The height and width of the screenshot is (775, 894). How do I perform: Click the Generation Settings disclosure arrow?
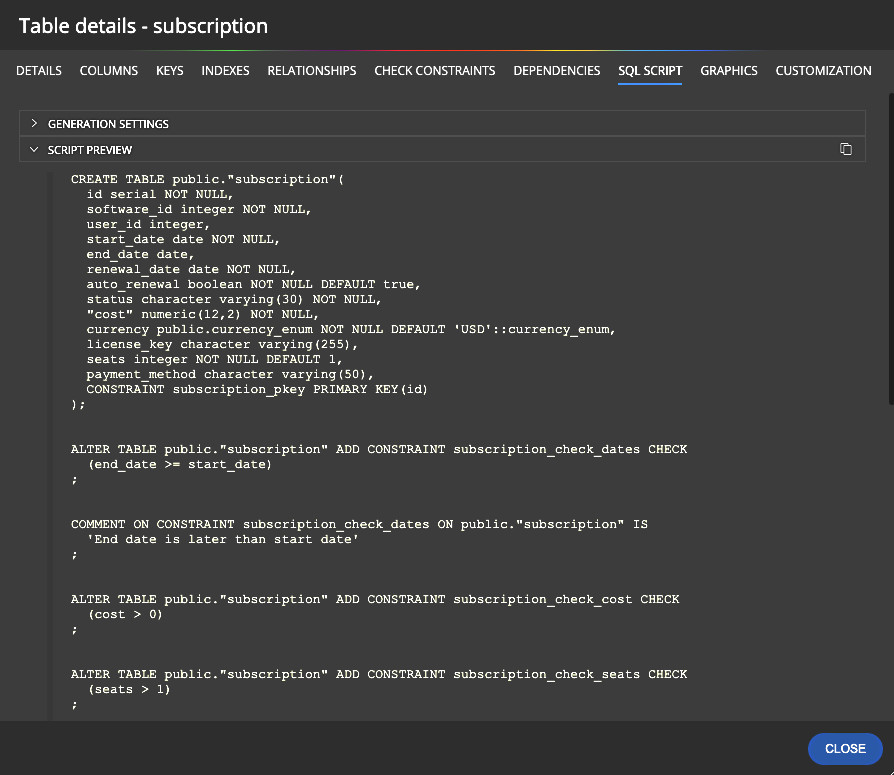pos(33,124)
